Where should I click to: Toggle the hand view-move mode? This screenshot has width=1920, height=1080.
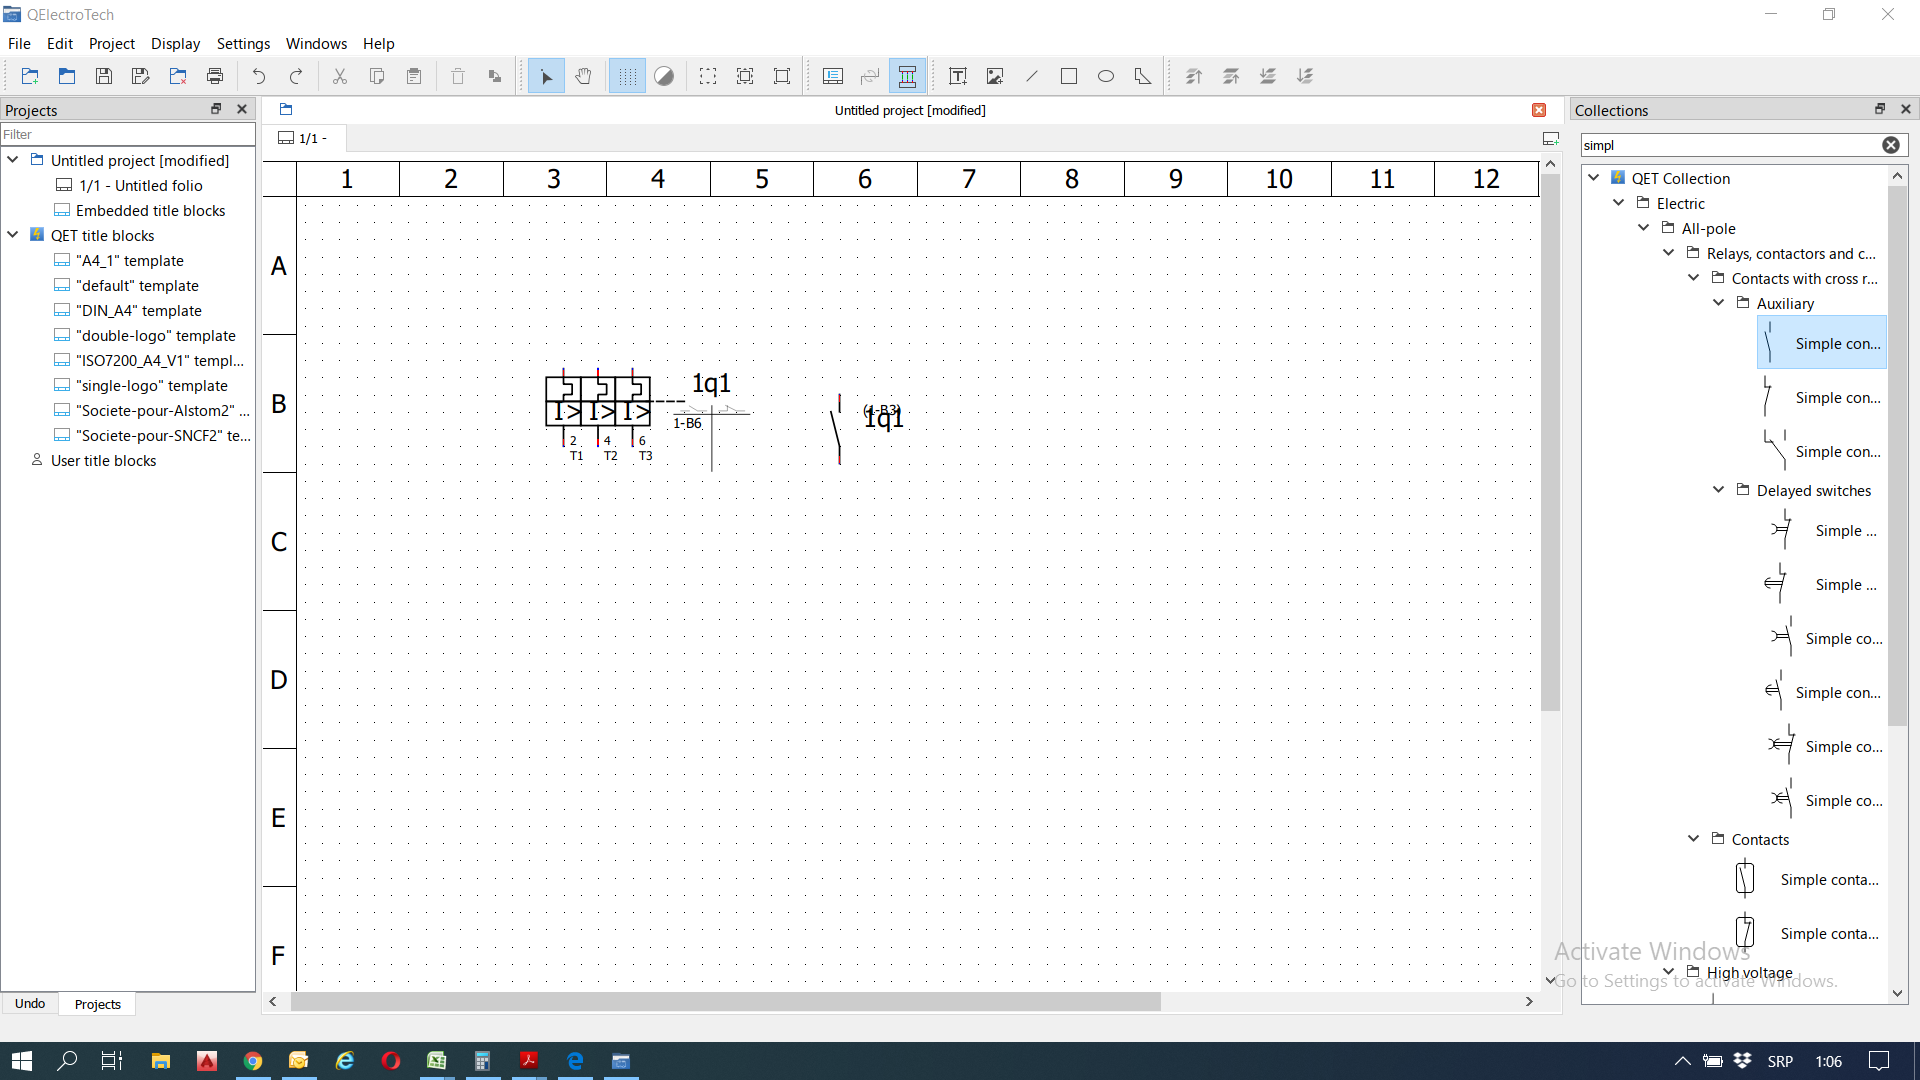tap(584, 76)
